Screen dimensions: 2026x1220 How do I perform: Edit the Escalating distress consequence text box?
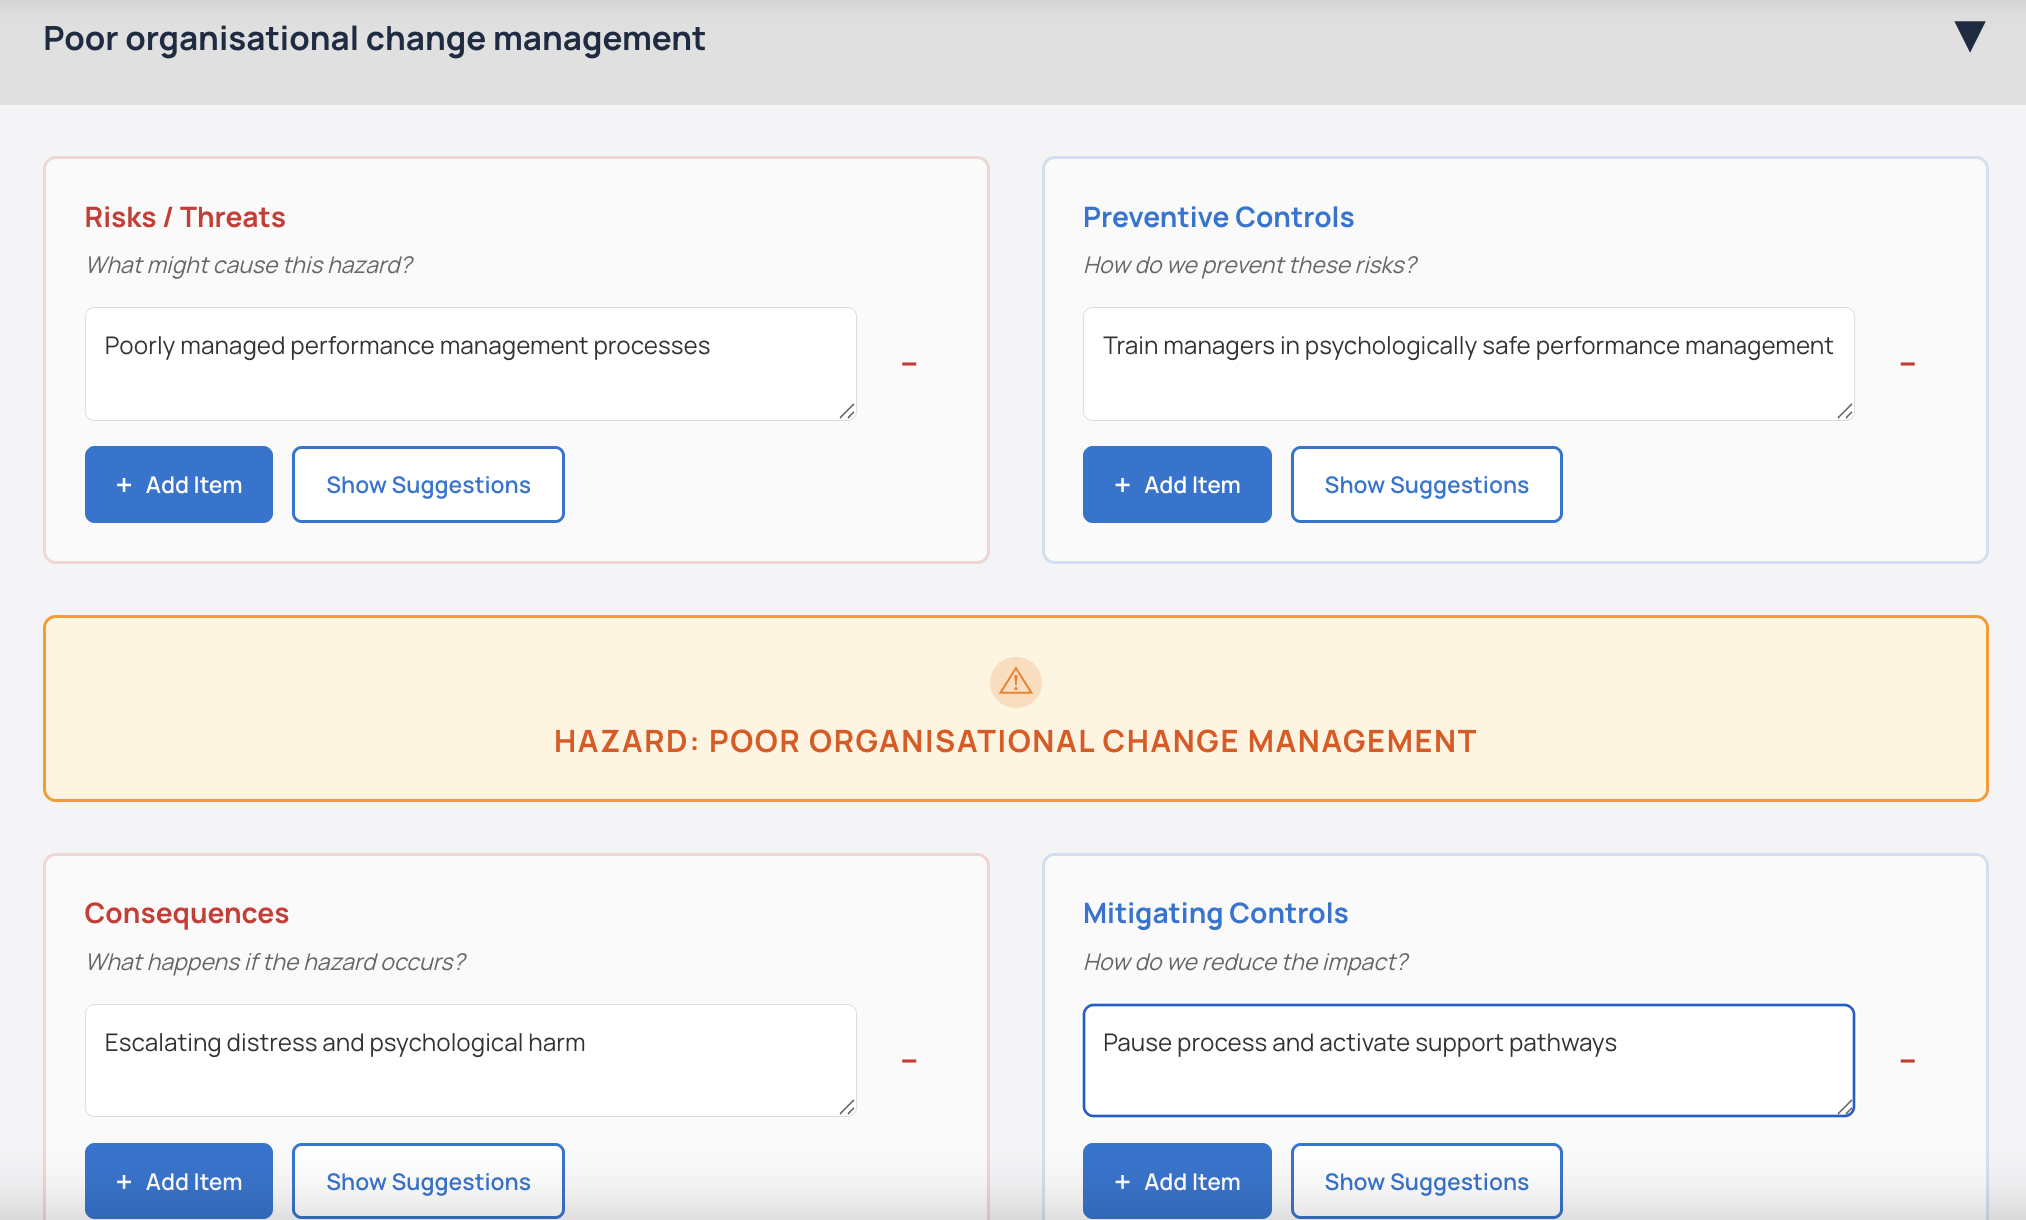(x=470, y=1061)
